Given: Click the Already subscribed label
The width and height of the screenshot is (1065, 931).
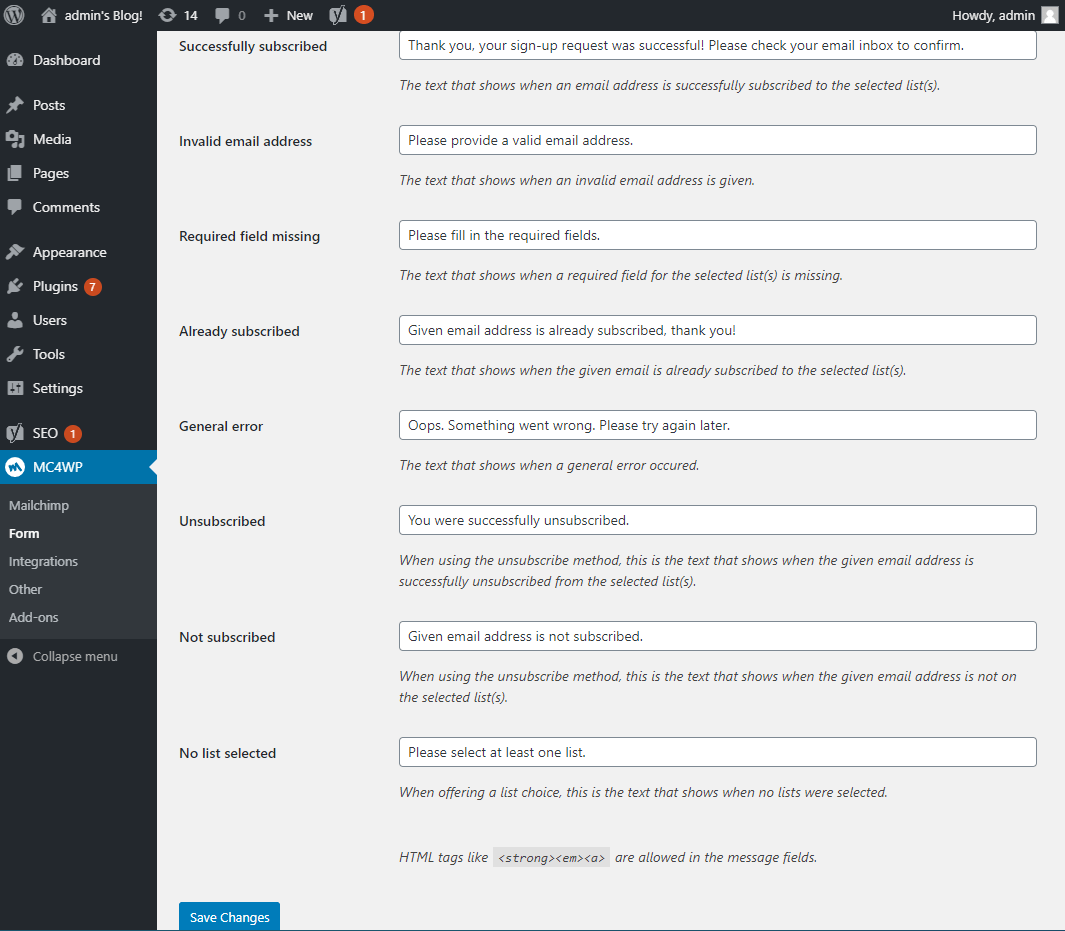Looking at the screenshot, I should coord(239,331).
